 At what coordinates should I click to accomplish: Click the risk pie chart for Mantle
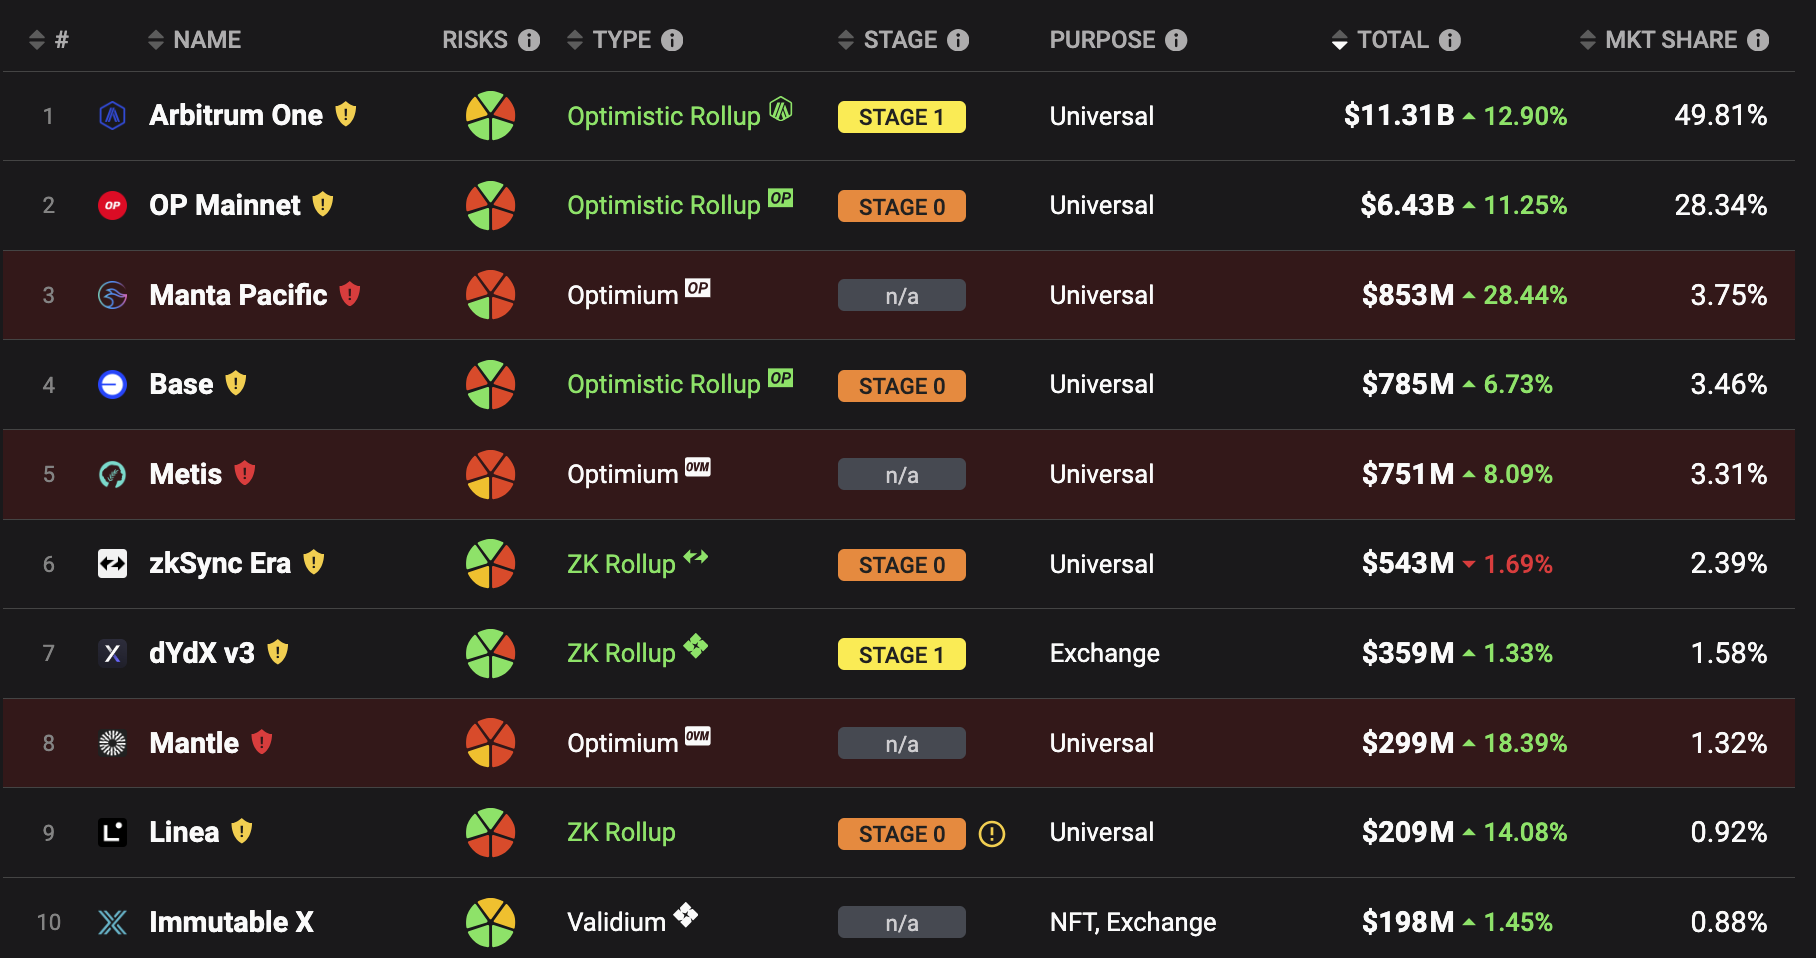(x=490, y=743)
